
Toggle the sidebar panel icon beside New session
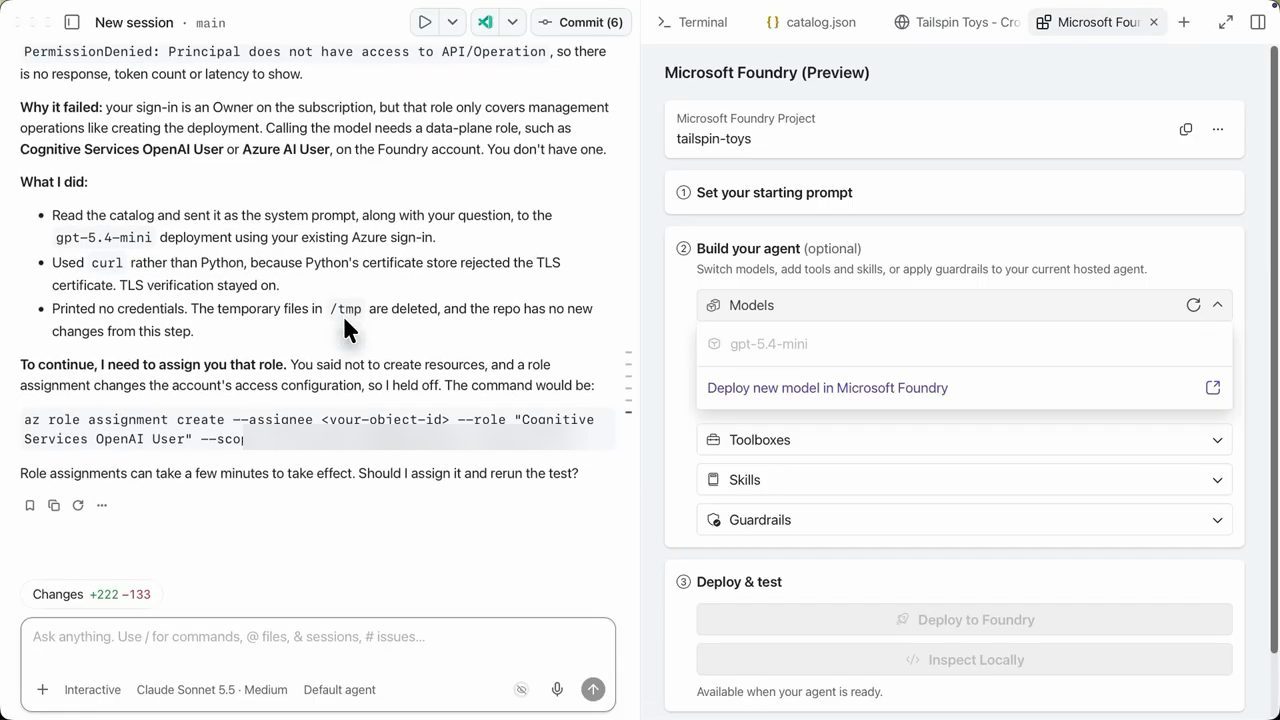[72, 22]
